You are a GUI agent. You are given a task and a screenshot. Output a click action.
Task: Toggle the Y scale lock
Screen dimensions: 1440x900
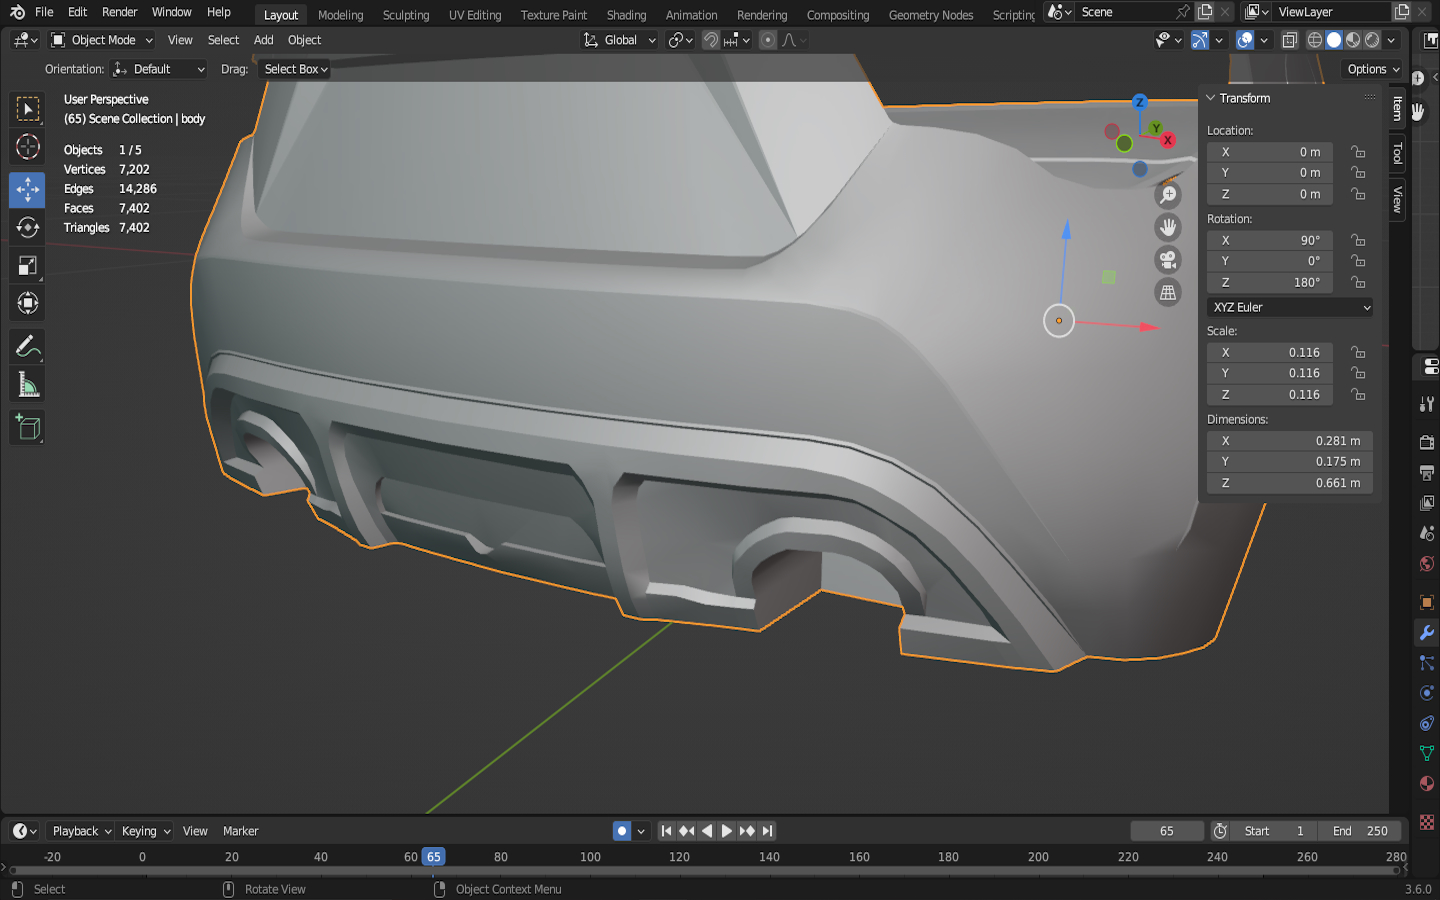tap(1358, 373)
